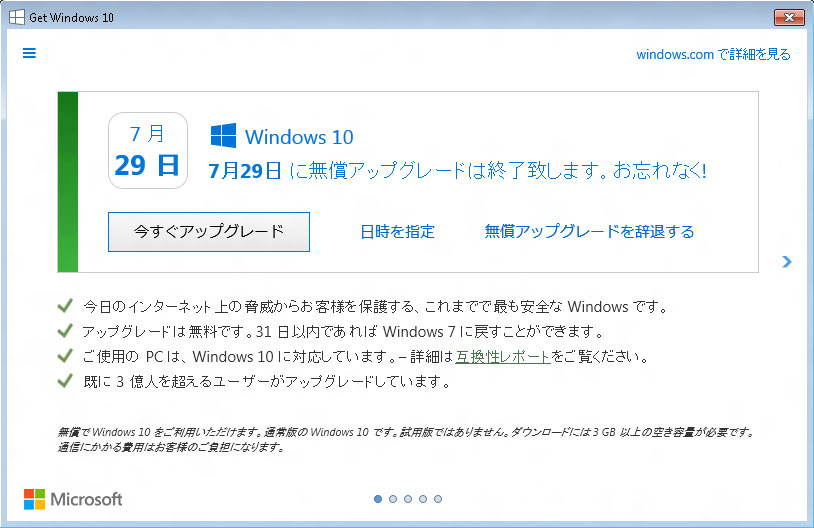Select the fifth pagination dot
The width and height of the screenshot is (814, 528).
click(x=438, y=498)
